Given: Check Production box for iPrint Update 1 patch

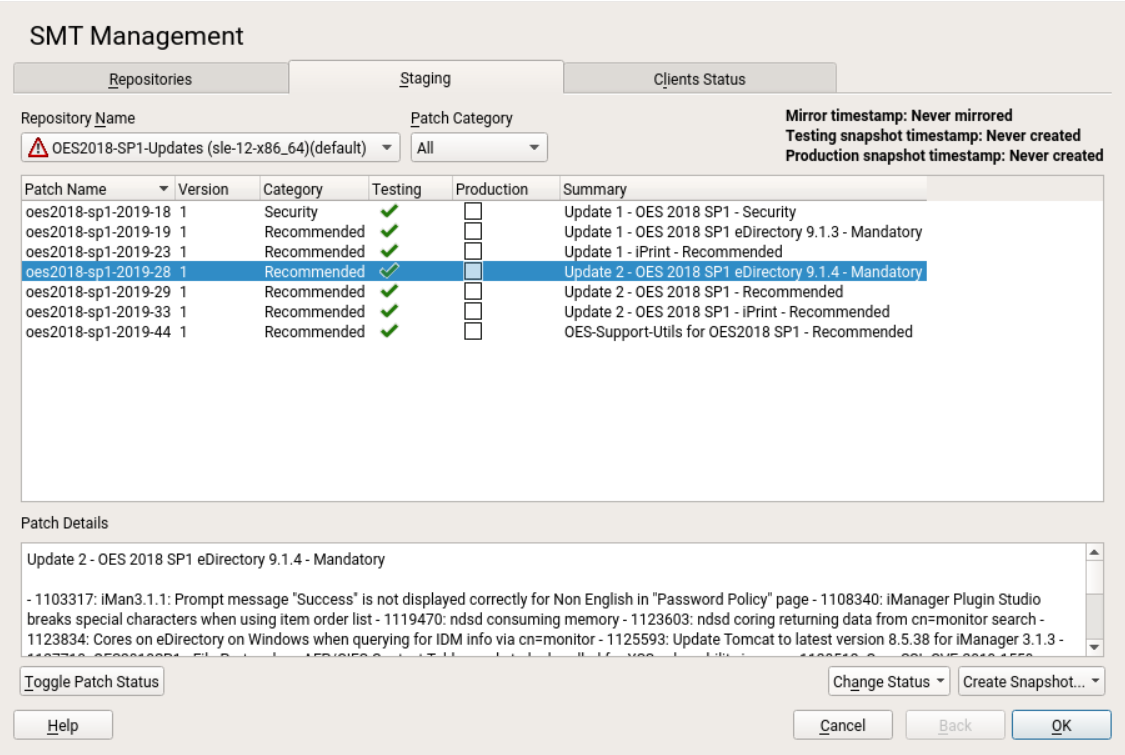Looking at the screenshot, I should pyautogui.click(x=473, y=251).
